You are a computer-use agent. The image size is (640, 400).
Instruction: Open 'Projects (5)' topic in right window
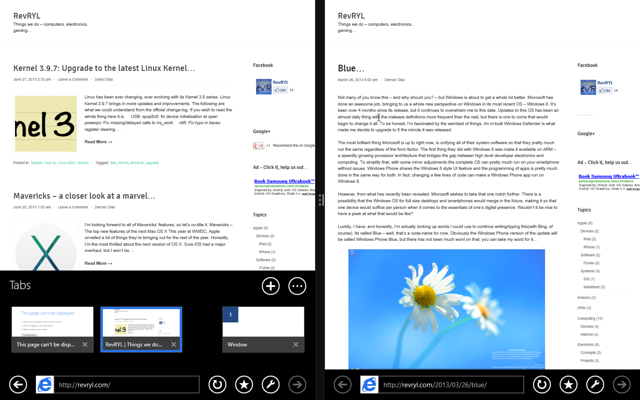click(590, 360)
